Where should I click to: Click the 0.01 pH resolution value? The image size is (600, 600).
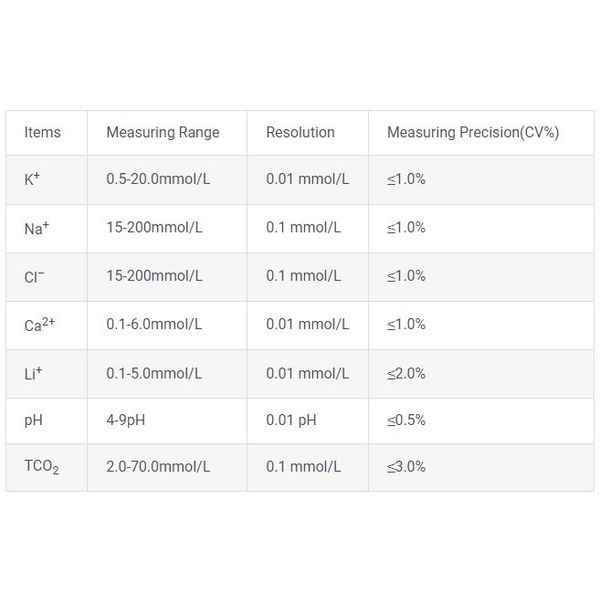(x=291, y=420)
